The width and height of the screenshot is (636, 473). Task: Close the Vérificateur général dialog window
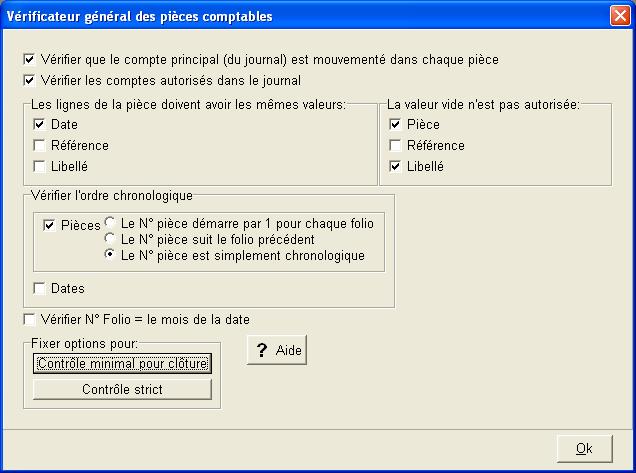point(619,16)
